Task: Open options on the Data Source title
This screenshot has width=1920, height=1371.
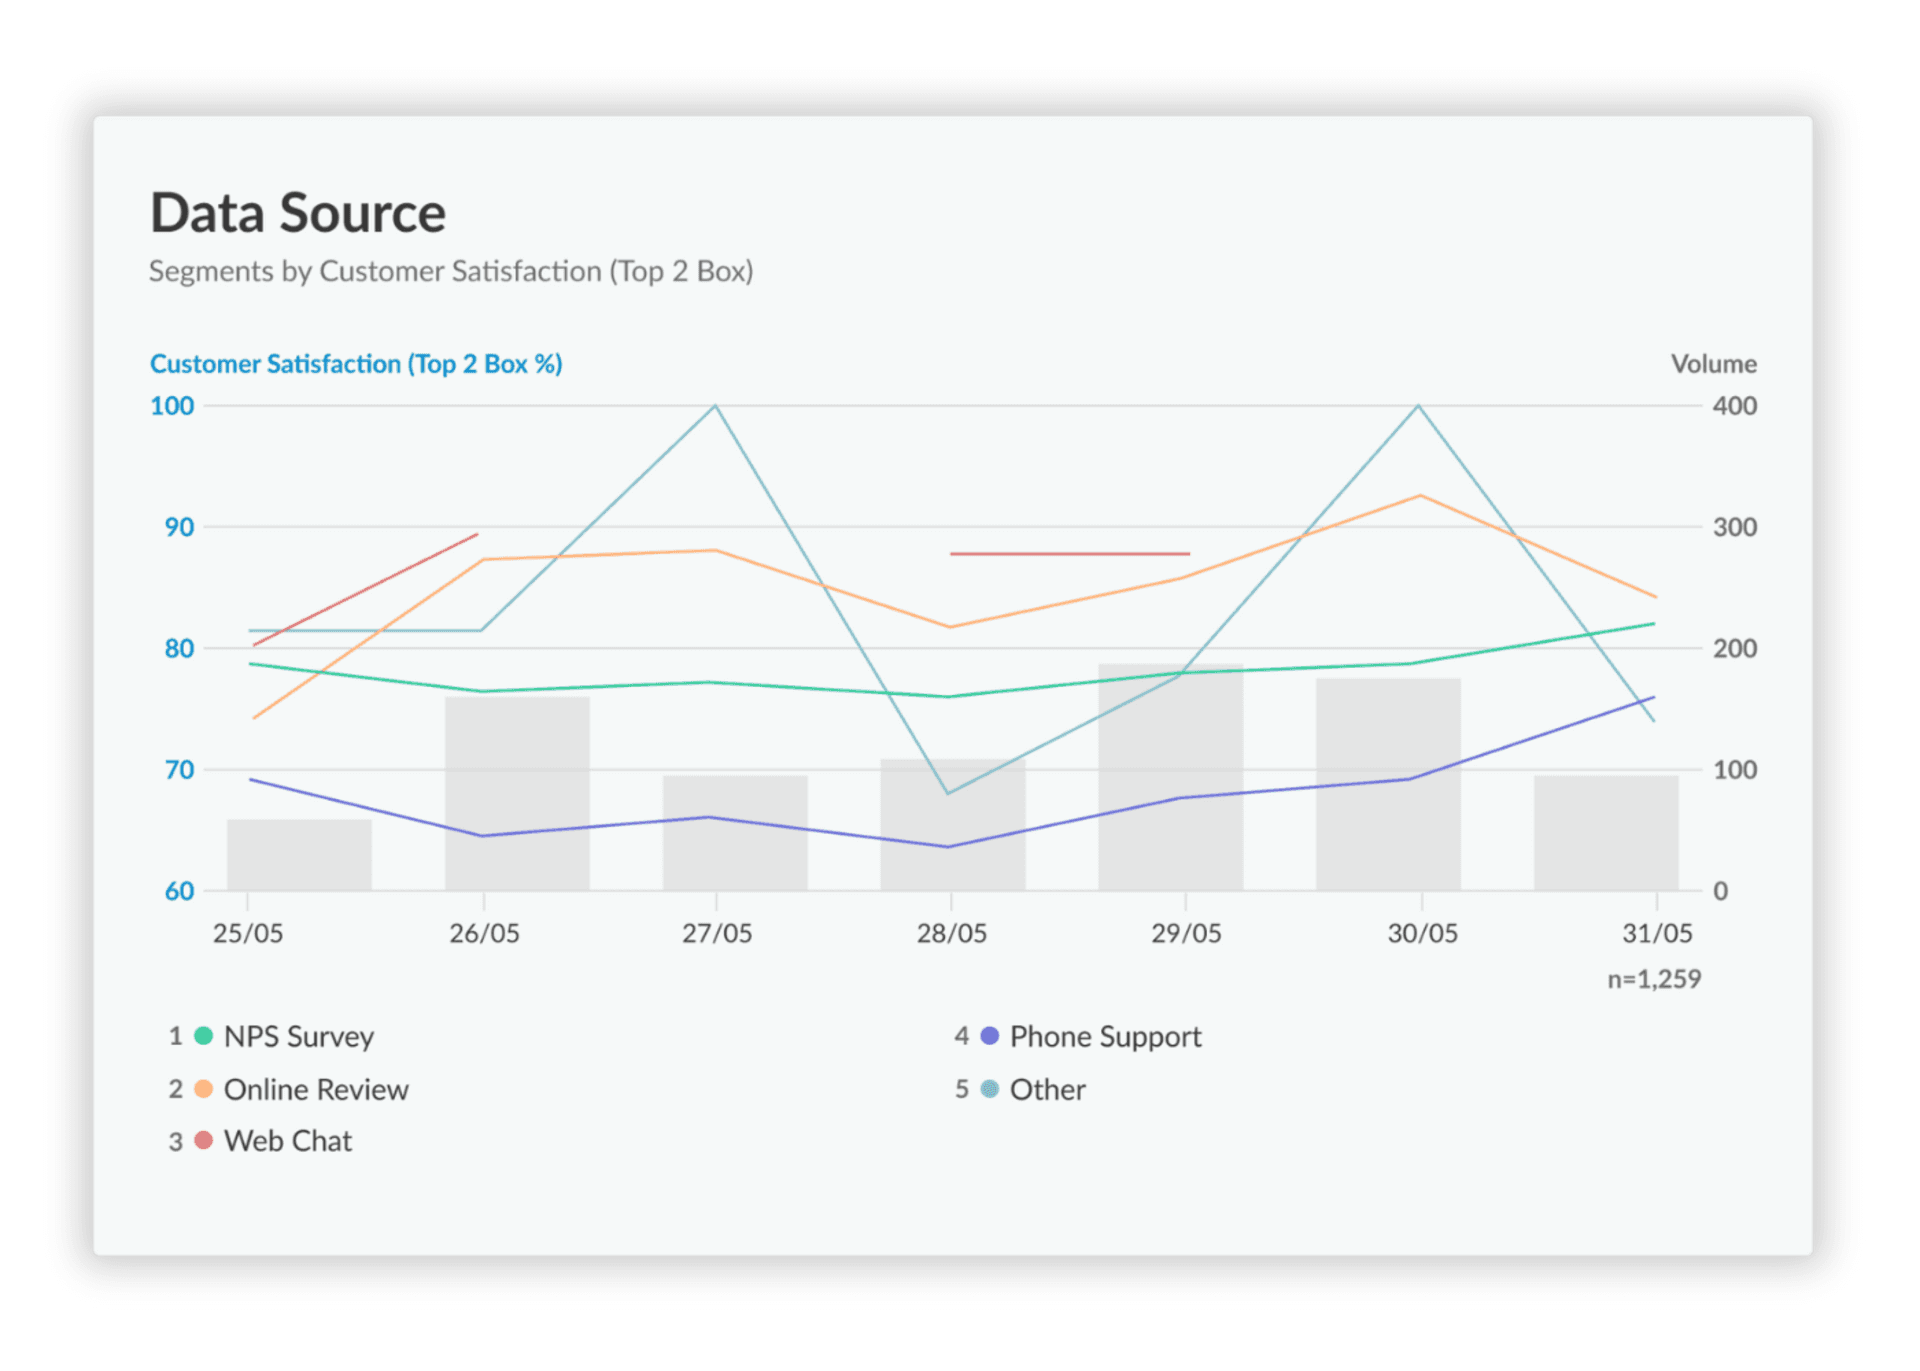Action: click(297, 212)
